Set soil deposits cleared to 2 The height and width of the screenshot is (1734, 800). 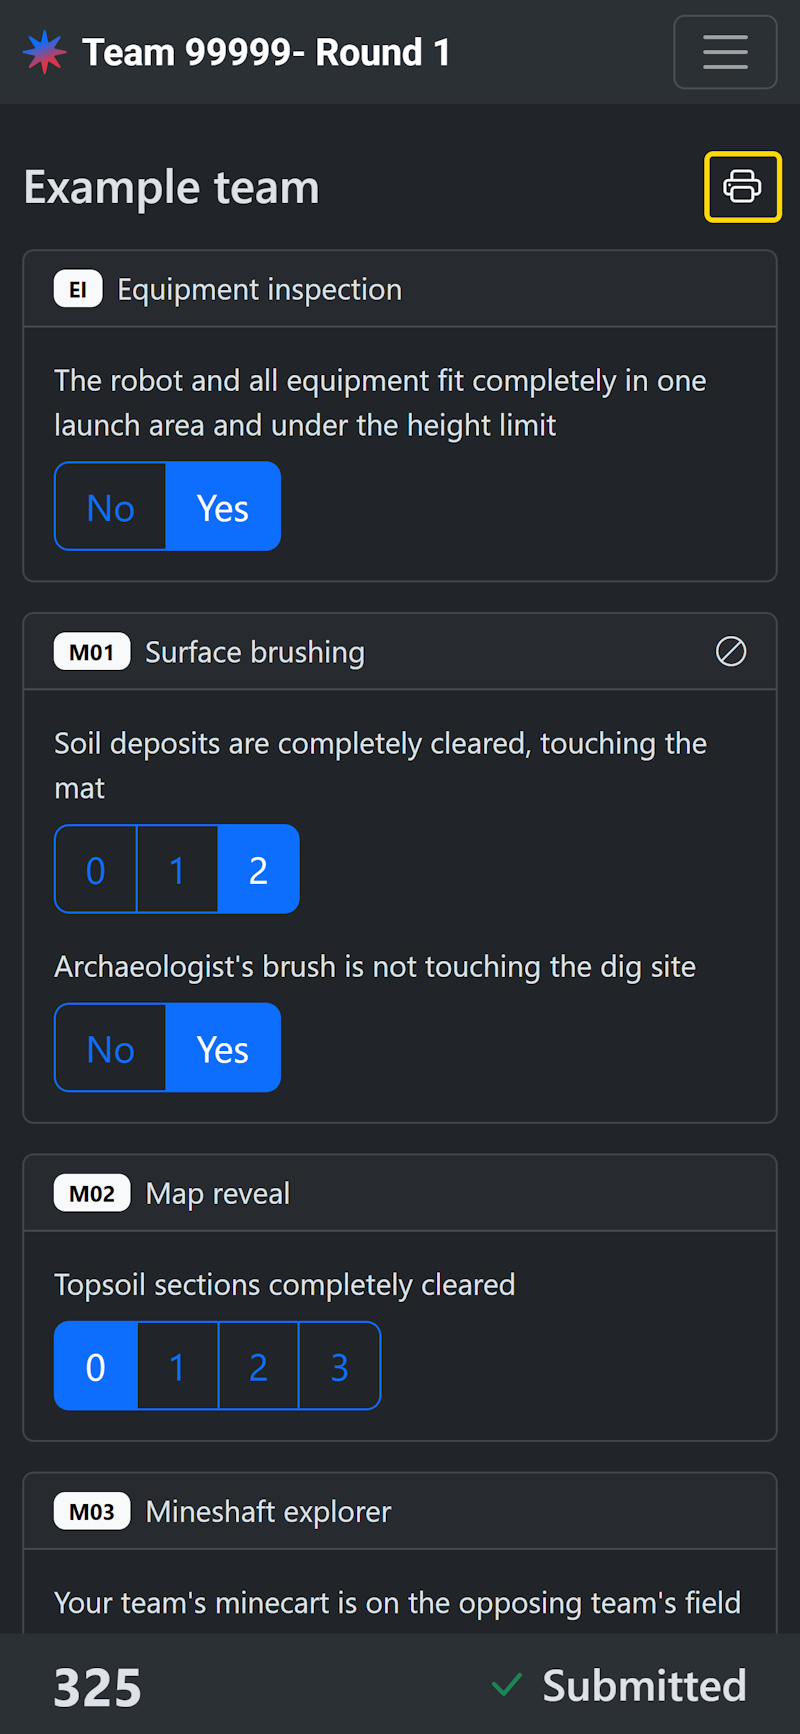tap(258, 869)
